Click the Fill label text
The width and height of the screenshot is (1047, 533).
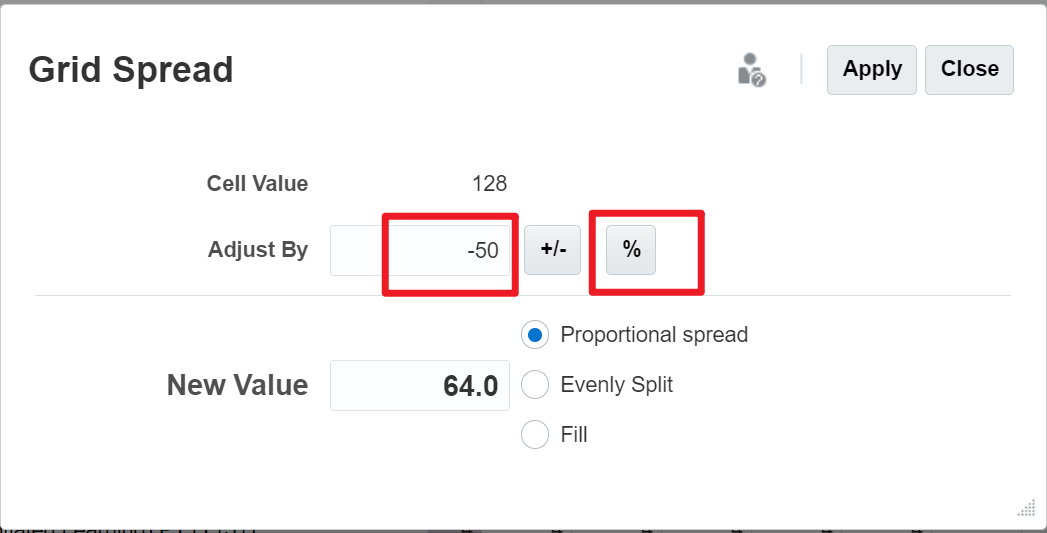(574, 435)
